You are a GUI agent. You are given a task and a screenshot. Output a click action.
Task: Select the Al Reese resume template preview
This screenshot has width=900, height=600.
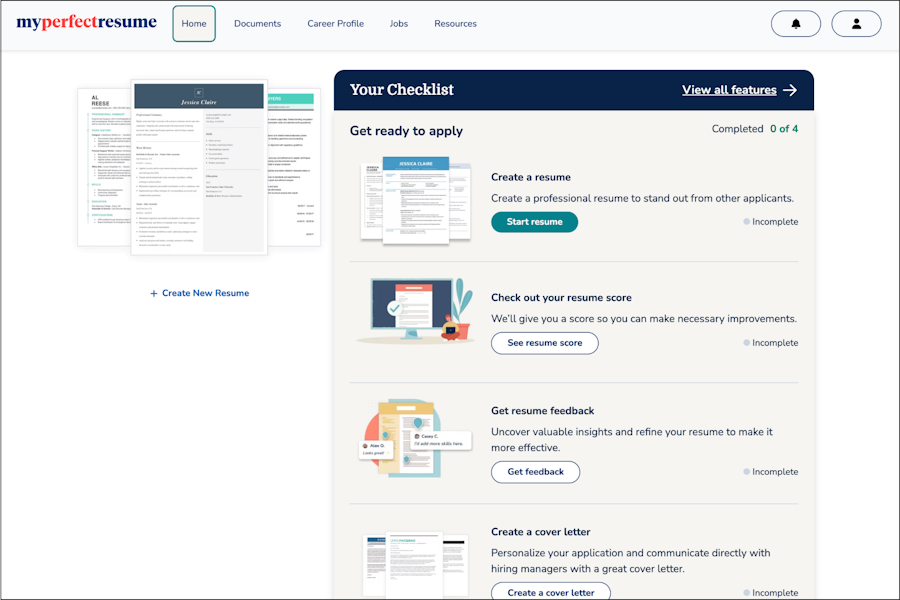[x=105, y=167]
